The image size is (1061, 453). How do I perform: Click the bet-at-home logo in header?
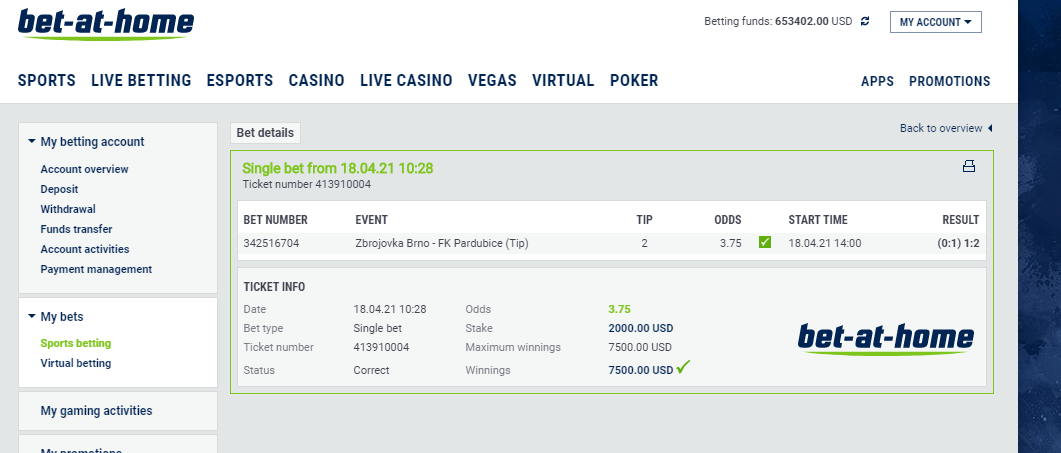coord(106,24)
